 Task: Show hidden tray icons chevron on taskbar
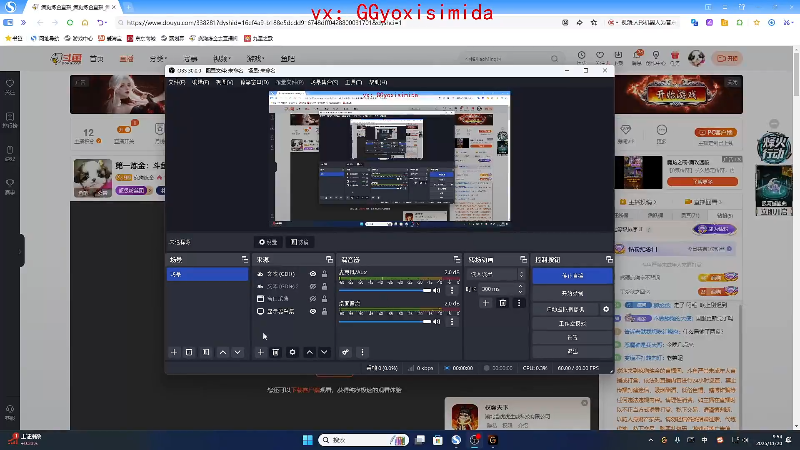point(651,440)
